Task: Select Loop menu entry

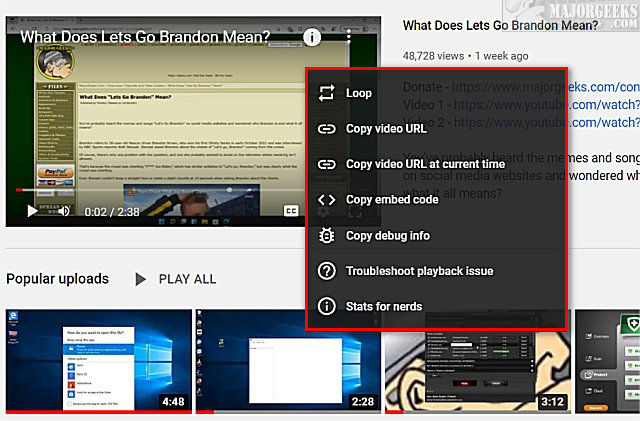Action: (x=436, y=93)
